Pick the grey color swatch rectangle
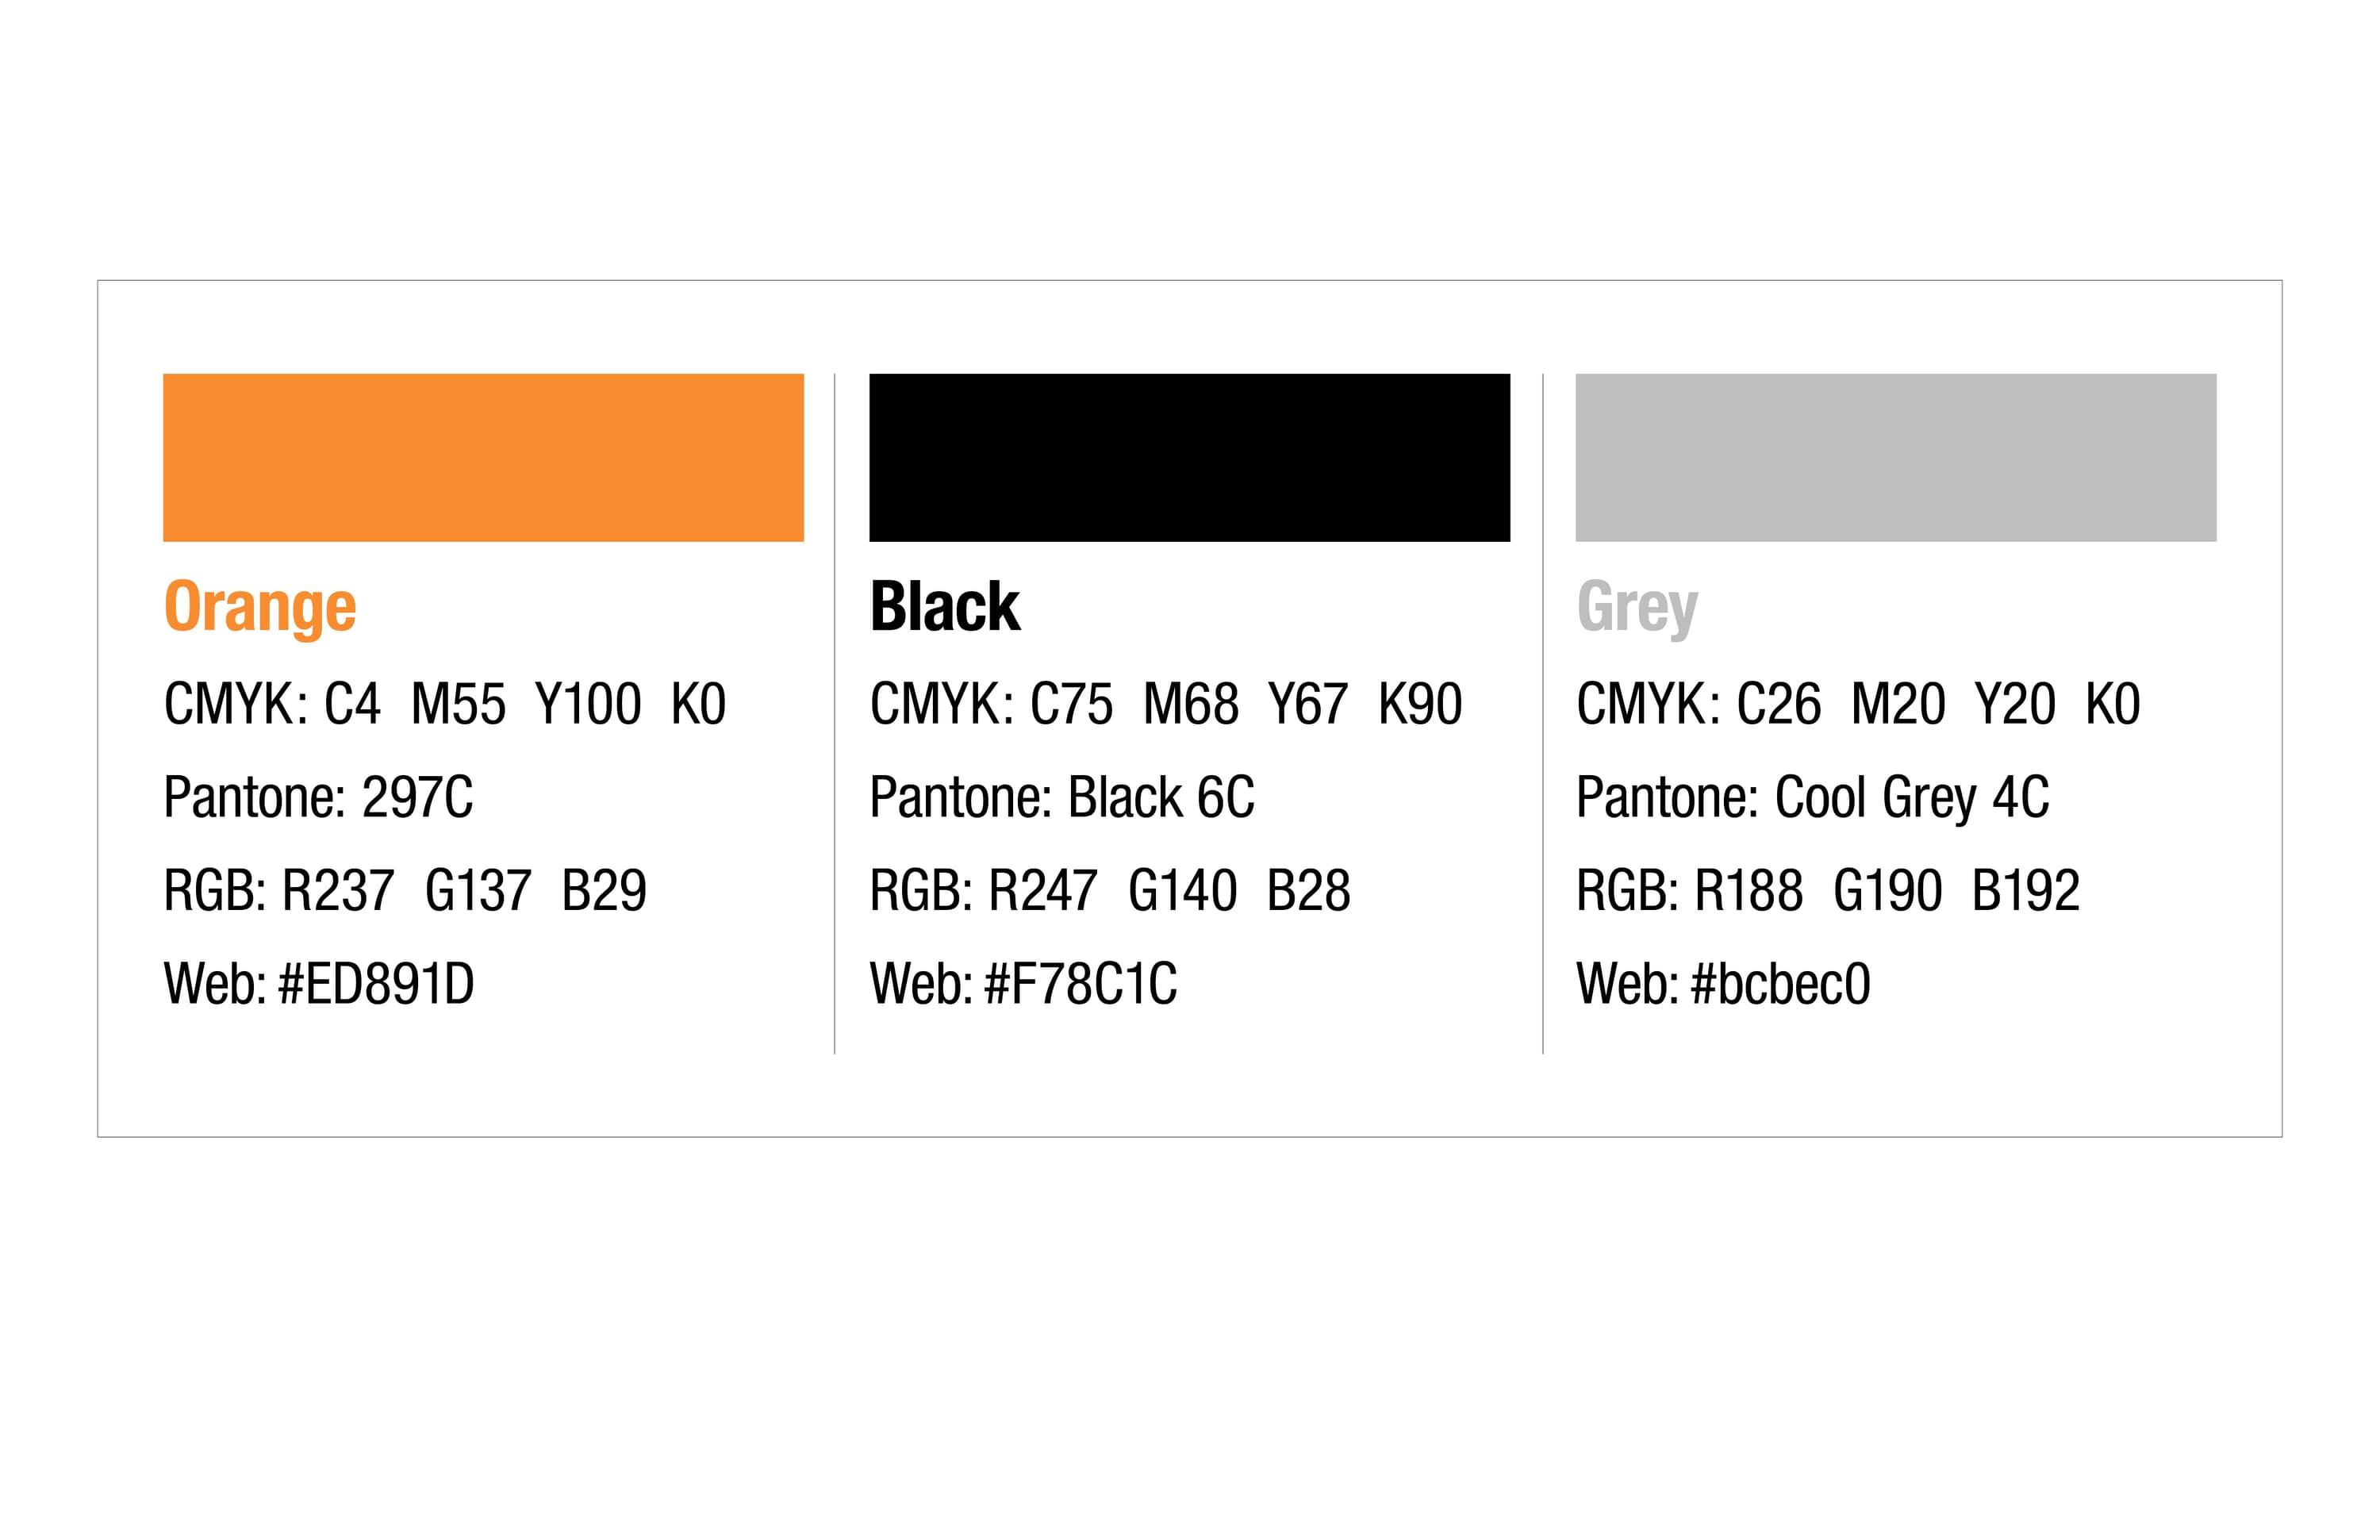Viewport: 2380px width, 1540px height. click(x=1895, y=457)
